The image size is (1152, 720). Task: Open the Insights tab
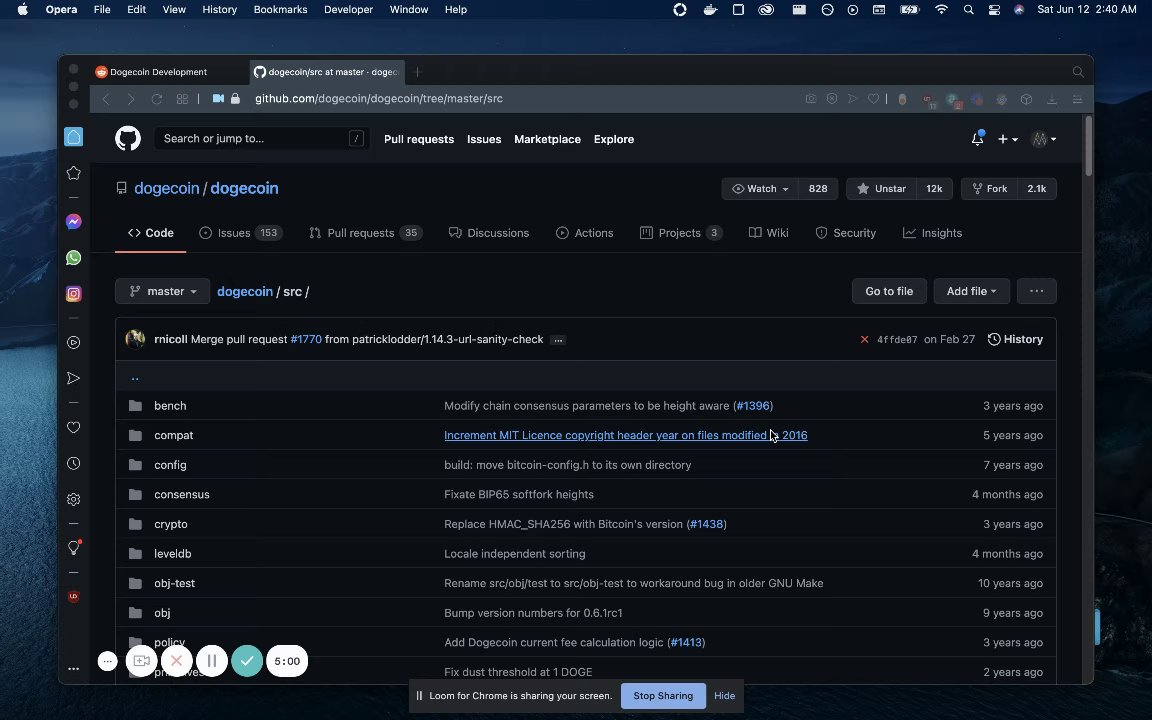932,233
